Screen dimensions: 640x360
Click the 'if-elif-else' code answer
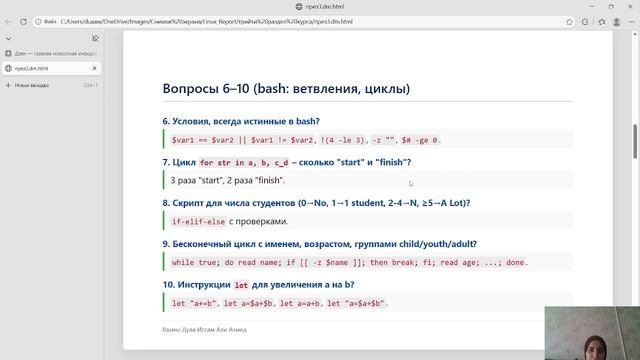(x=198, y=221)
